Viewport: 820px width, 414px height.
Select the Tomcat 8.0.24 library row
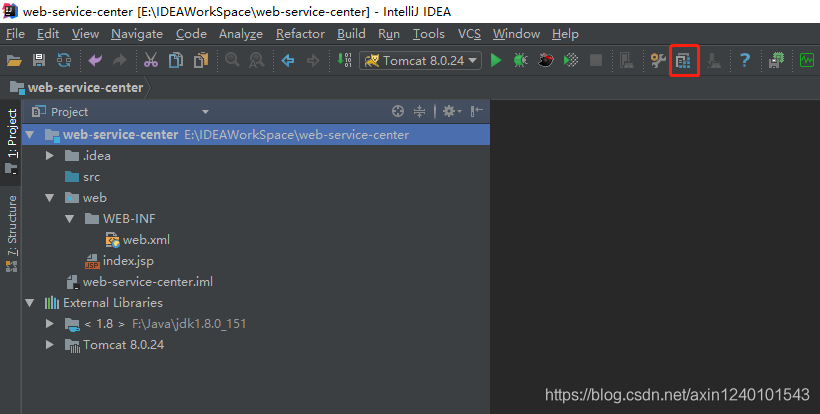coord(256,344)
